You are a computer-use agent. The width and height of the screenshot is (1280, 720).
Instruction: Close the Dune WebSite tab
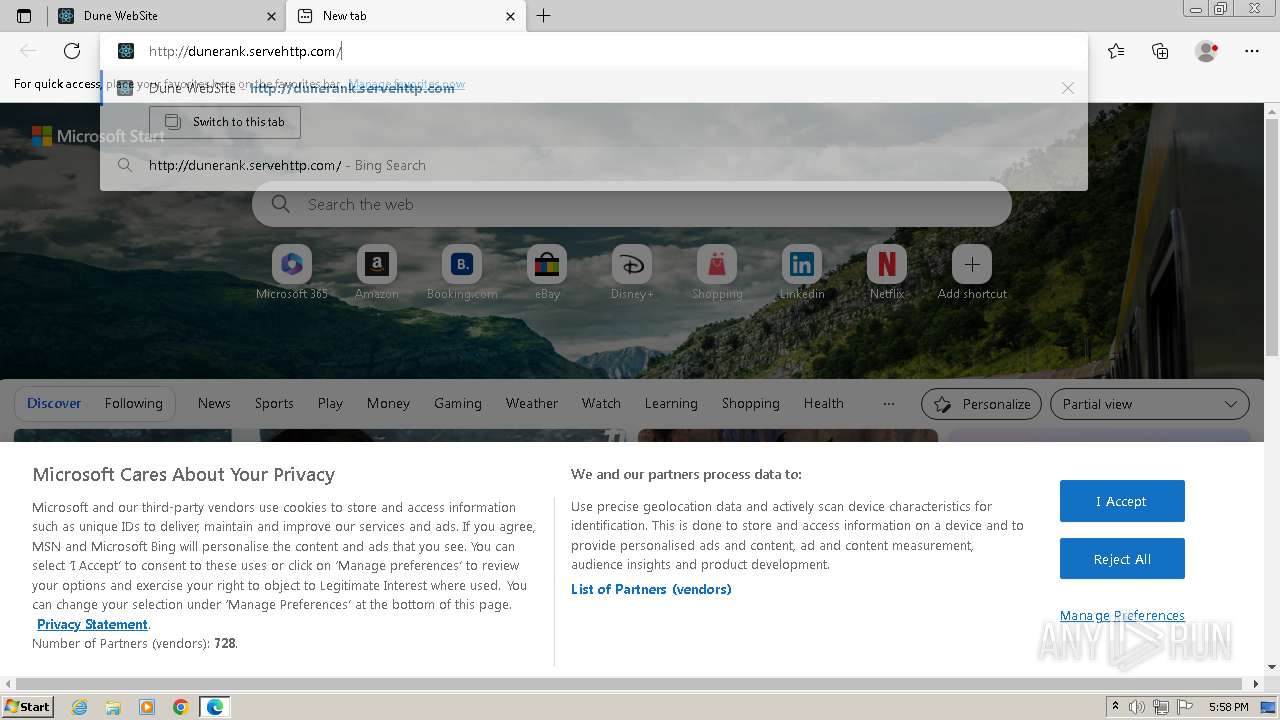click(x=271, y=16)
